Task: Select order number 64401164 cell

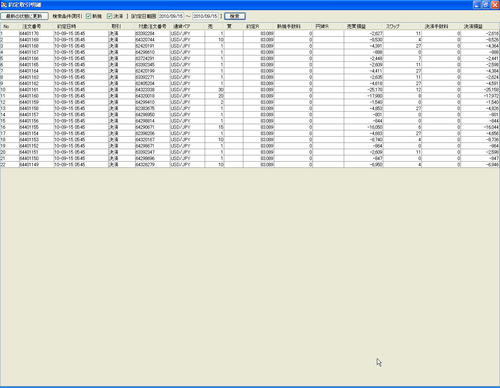Action: tap(36, 71)
